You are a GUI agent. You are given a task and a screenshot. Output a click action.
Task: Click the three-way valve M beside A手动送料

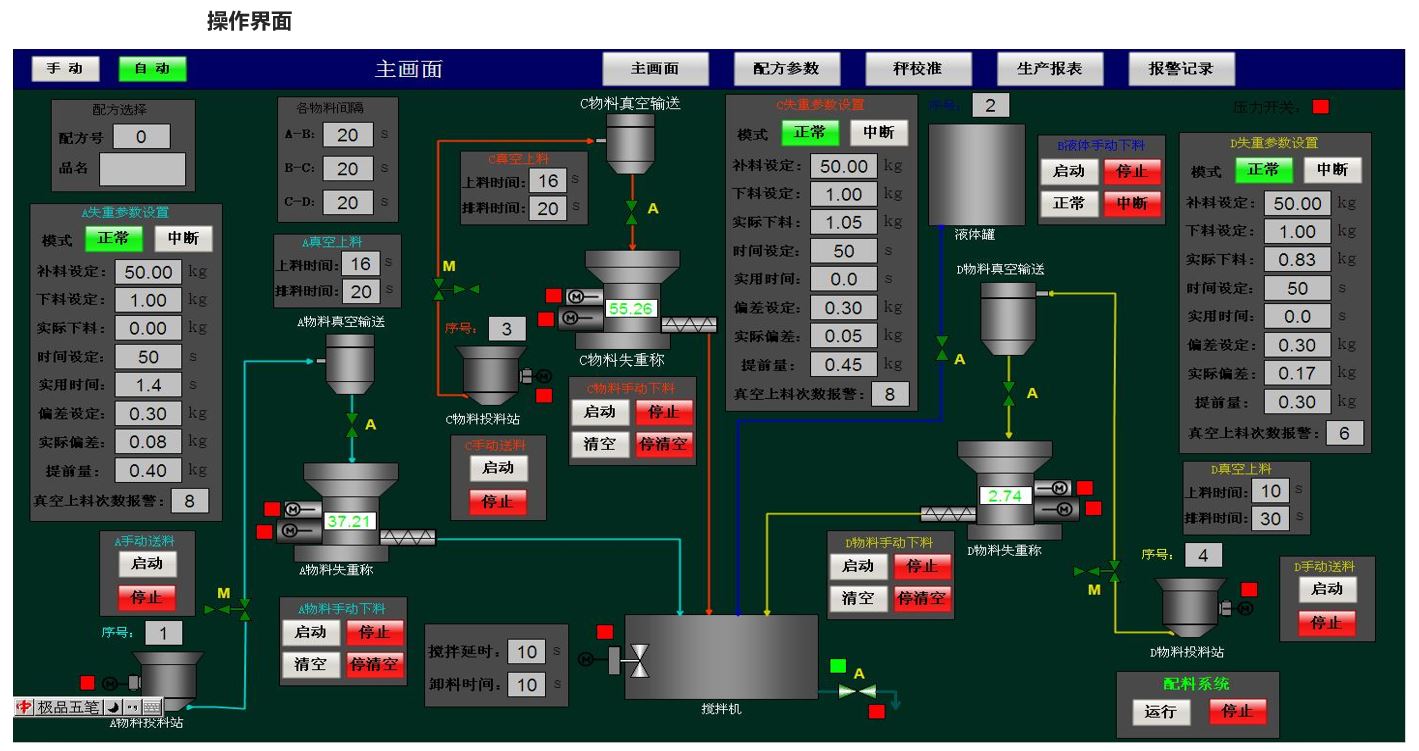[226, 609]
